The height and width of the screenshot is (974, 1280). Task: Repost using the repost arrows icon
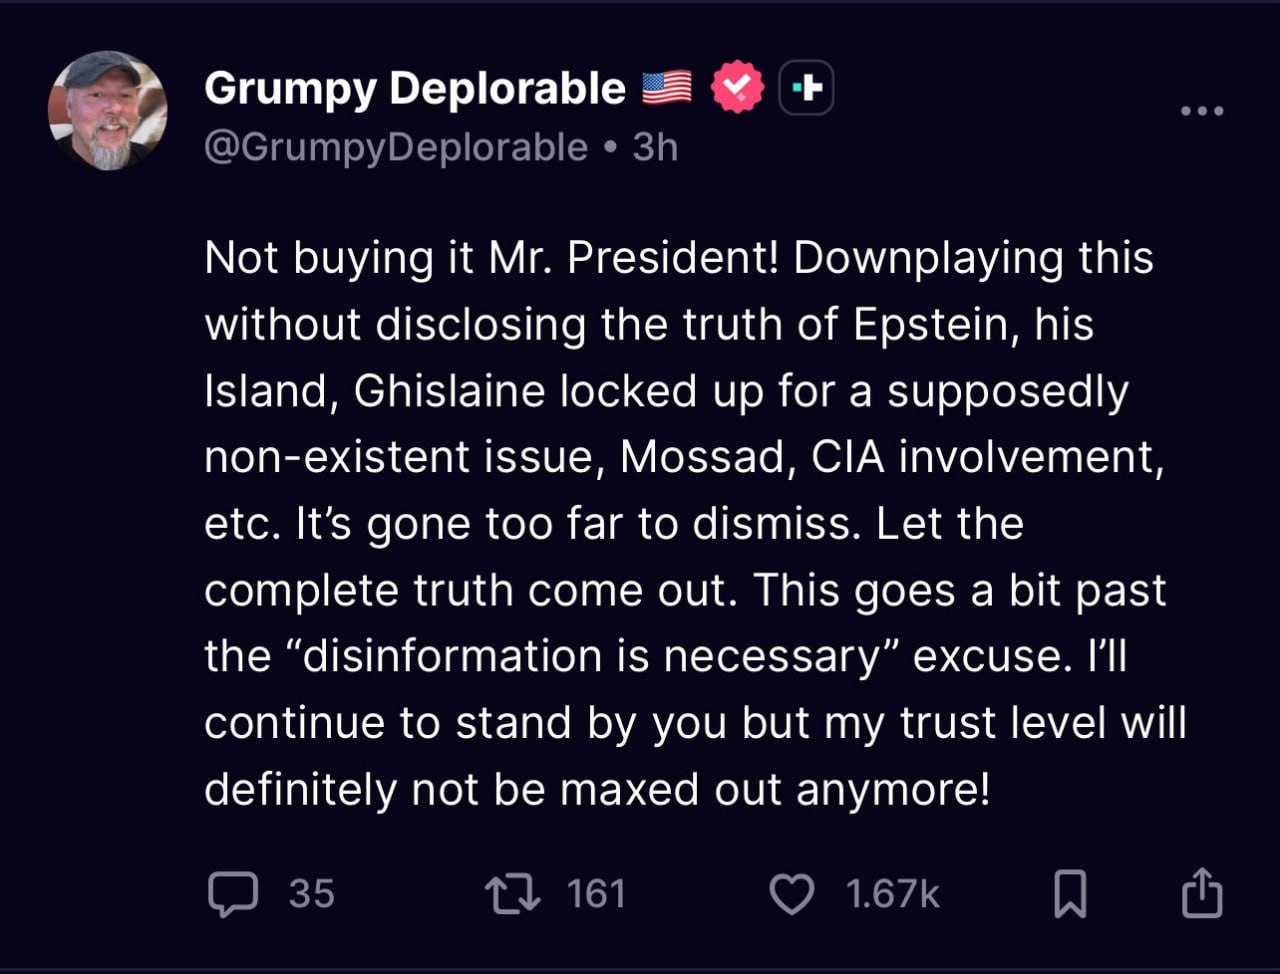pyautogui.click(x=512, y=893)
